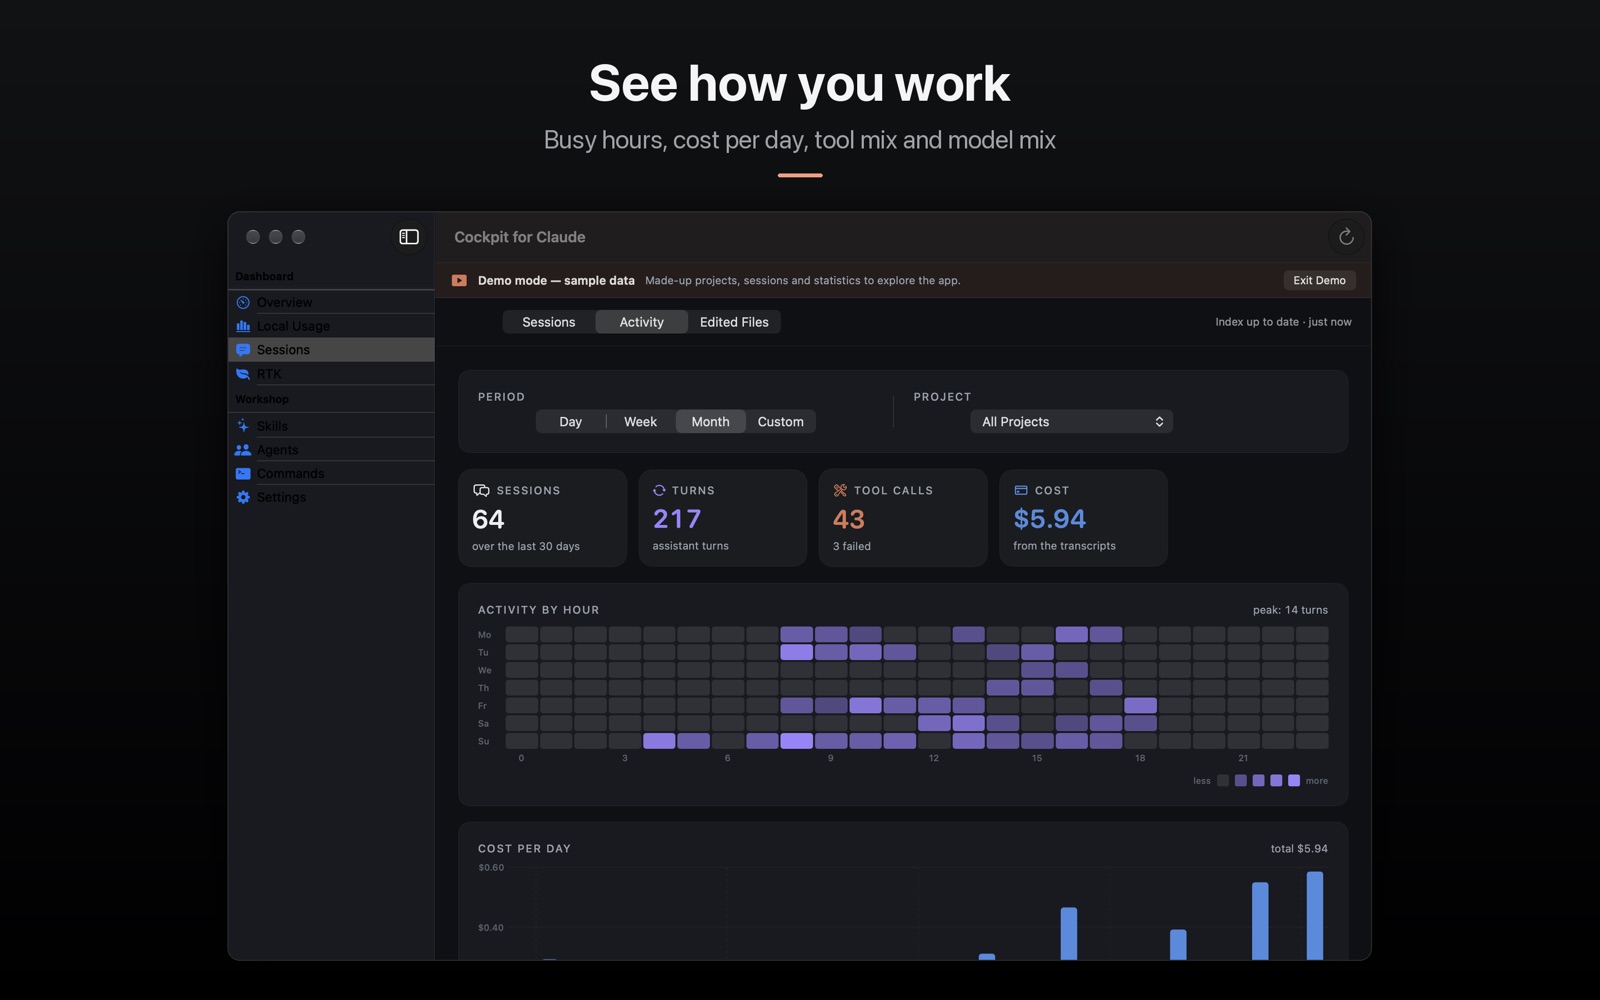Select the Day period option
1600x1000 pixels.
(570, 422)
